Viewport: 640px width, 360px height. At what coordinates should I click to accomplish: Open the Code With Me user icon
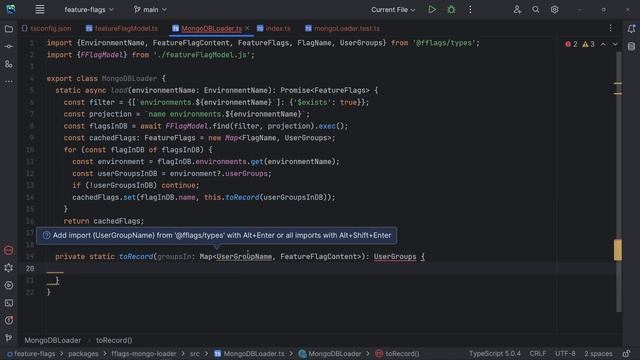click(517, 9)
